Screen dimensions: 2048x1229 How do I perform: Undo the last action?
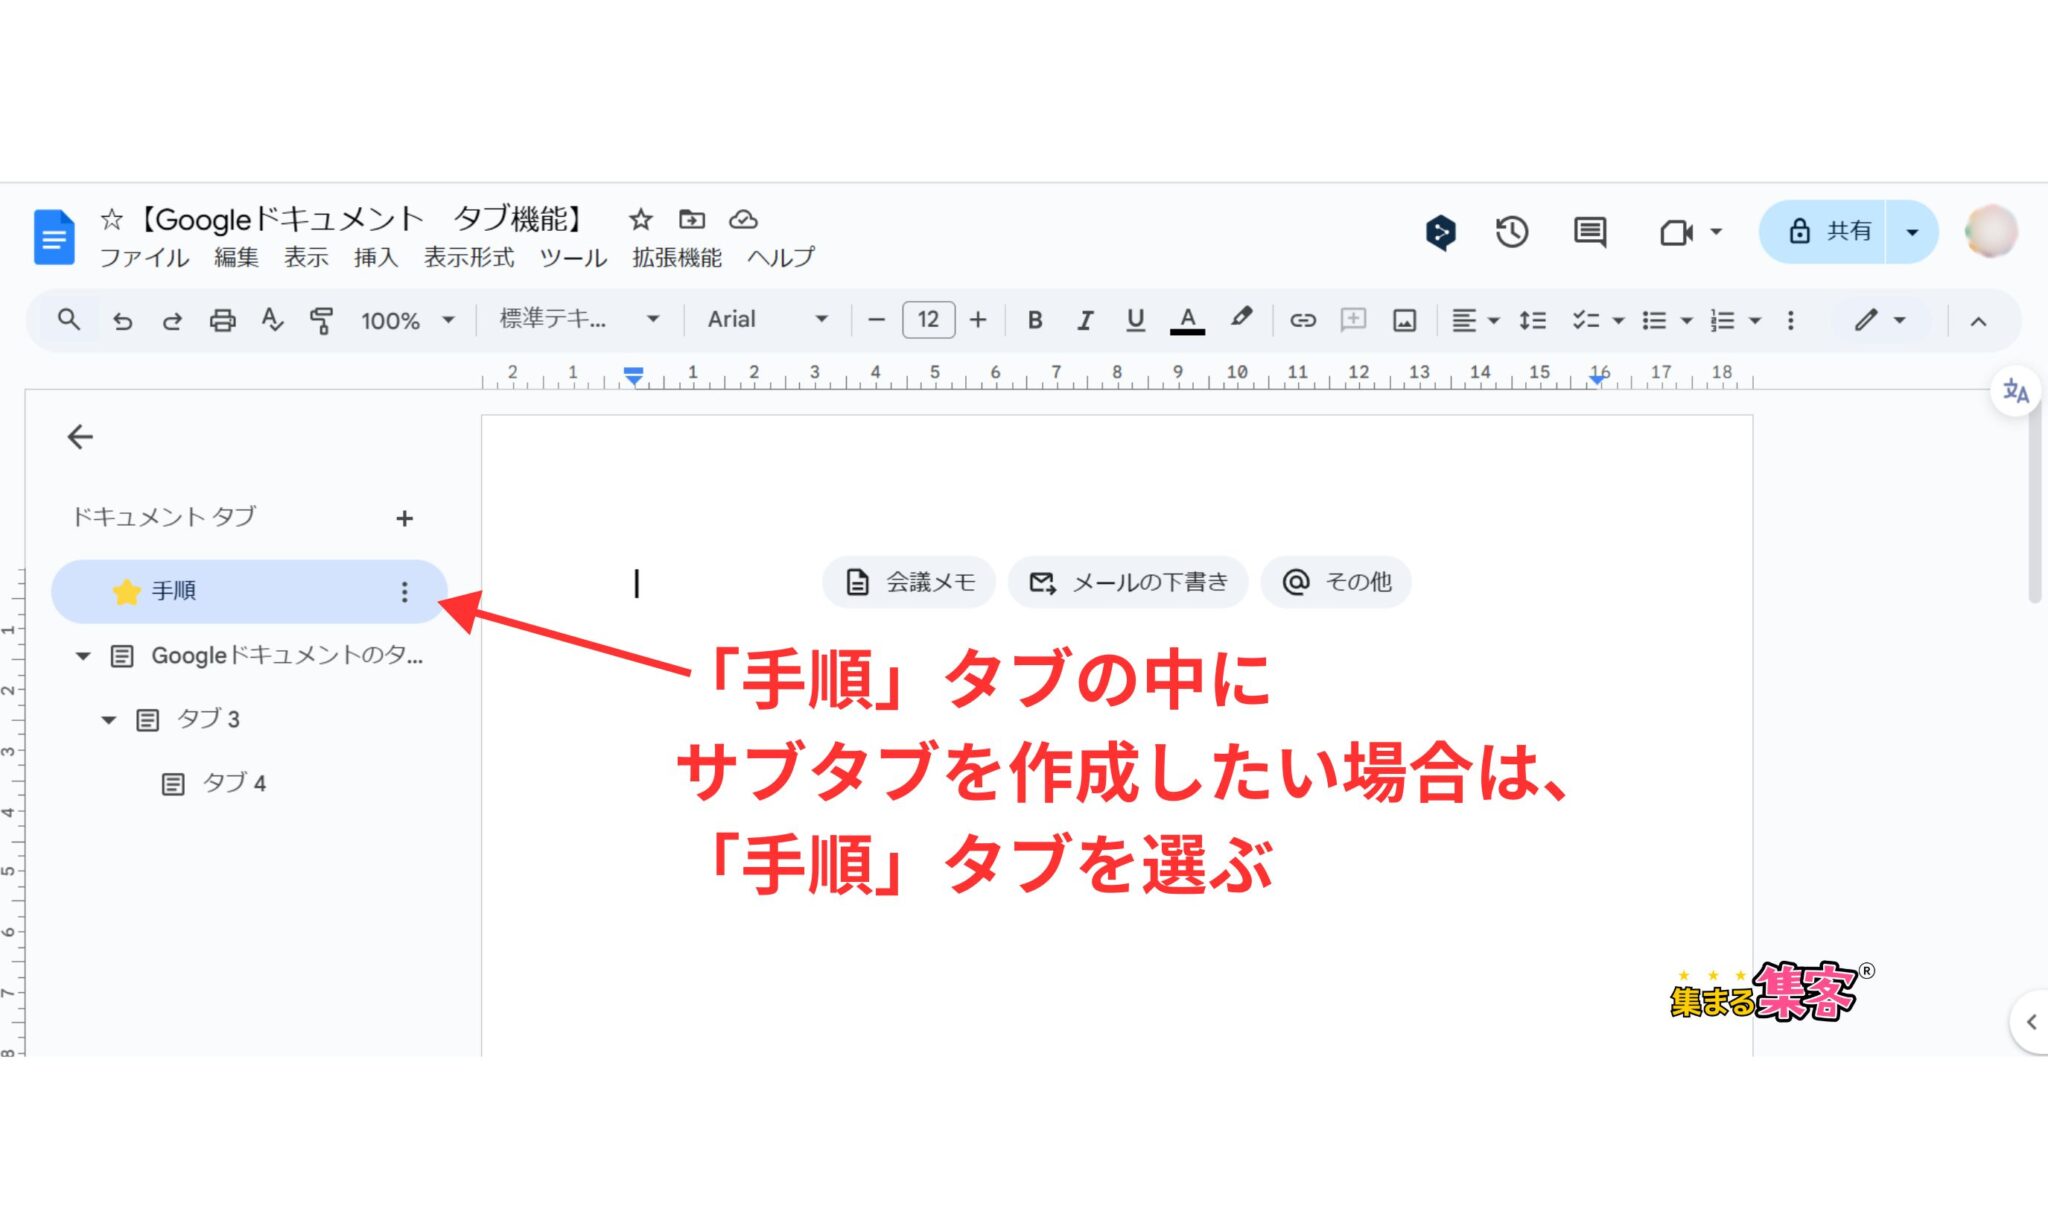[122, 321]
